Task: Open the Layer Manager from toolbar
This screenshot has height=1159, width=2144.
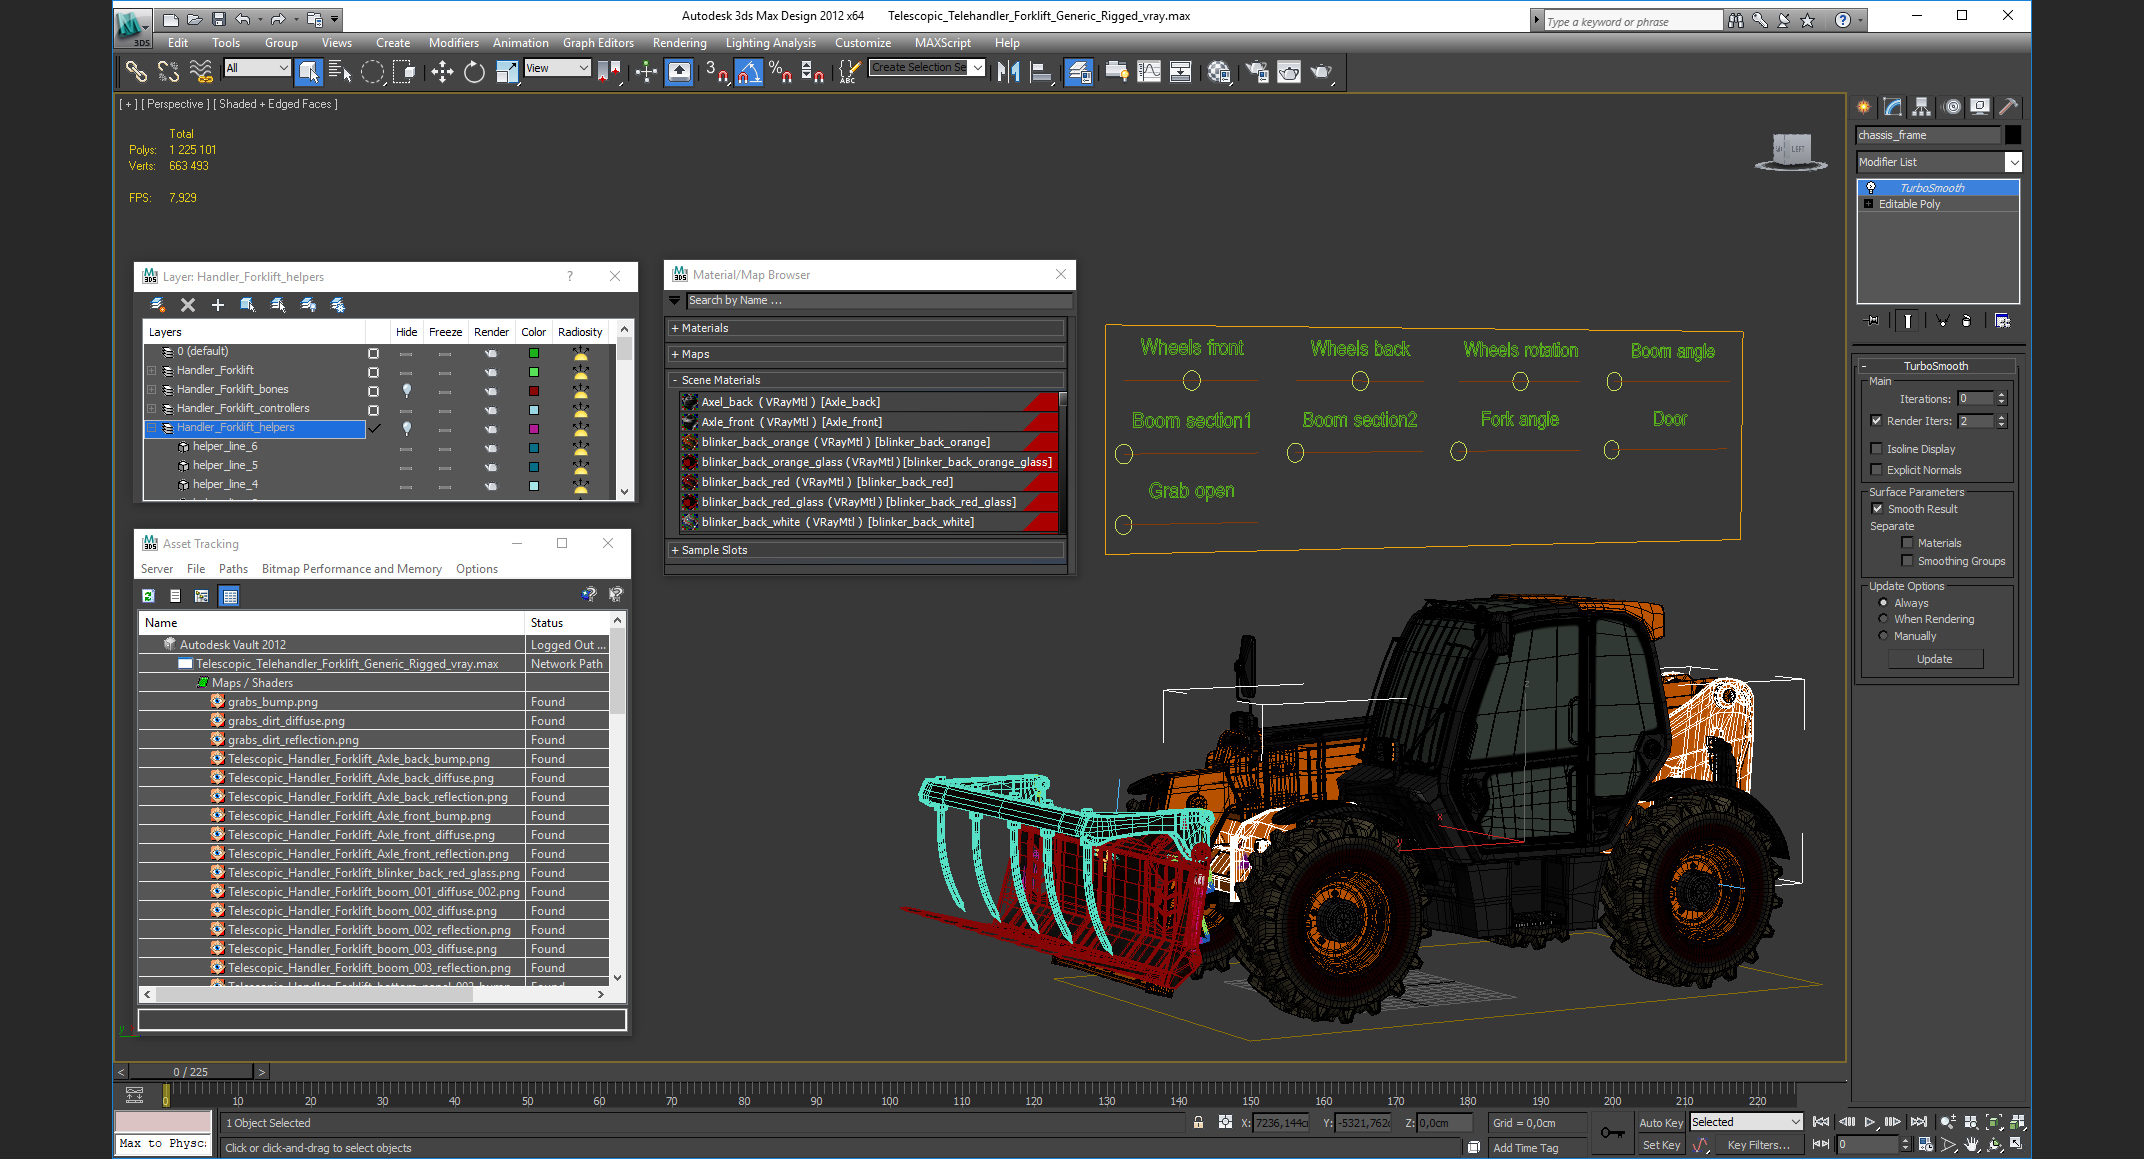Action: click(1078, 71)
